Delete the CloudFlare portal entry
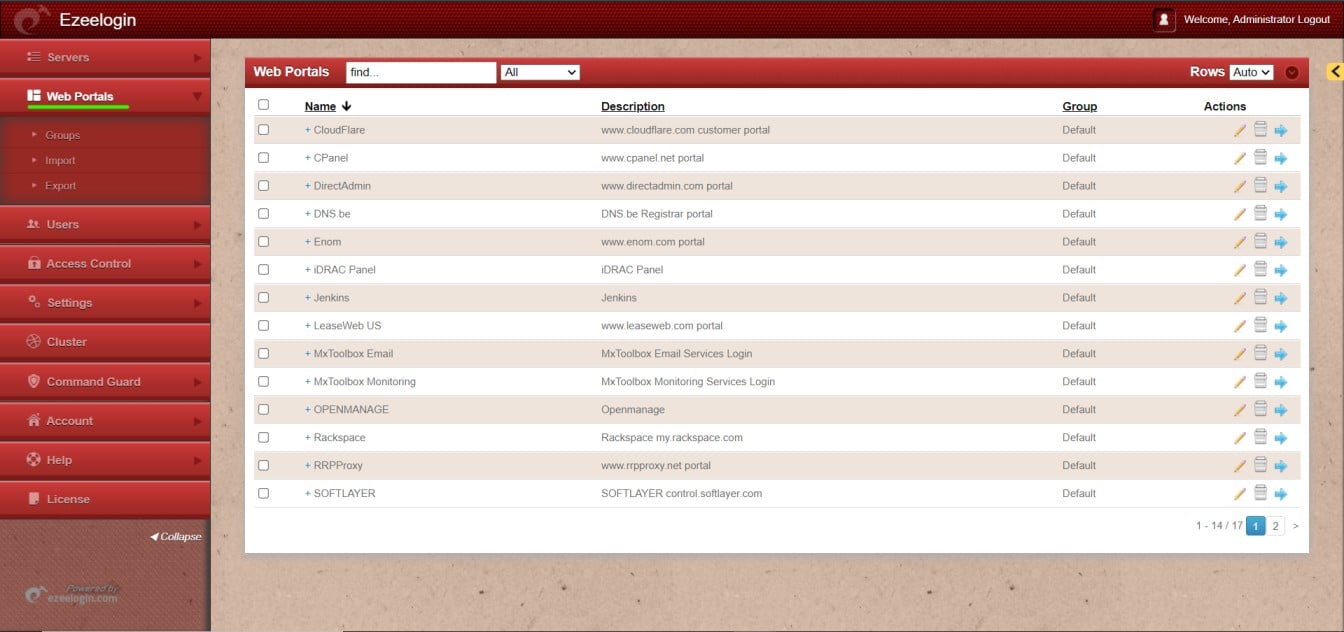This screenshot has height=632, width=1344. pyautogui.click(x=1260, y=129)
